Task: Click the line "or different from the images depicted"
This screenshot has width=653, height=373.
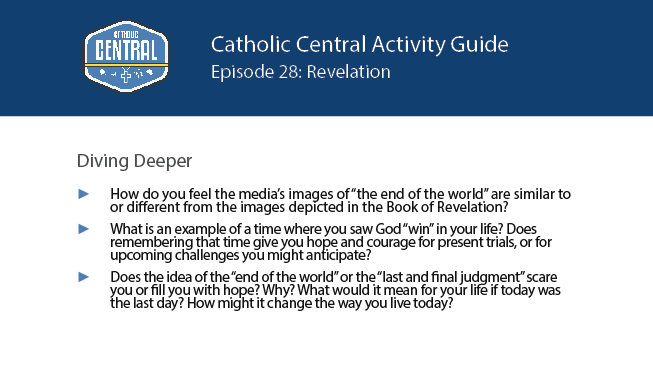Action: click(x=227, y=207)
